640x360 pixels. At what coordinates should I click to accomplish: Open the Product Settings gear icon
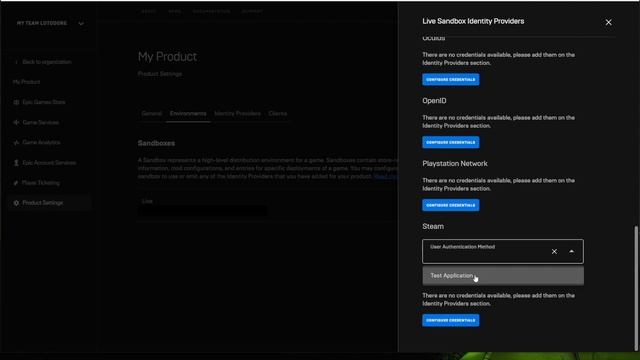coord(16,203)
